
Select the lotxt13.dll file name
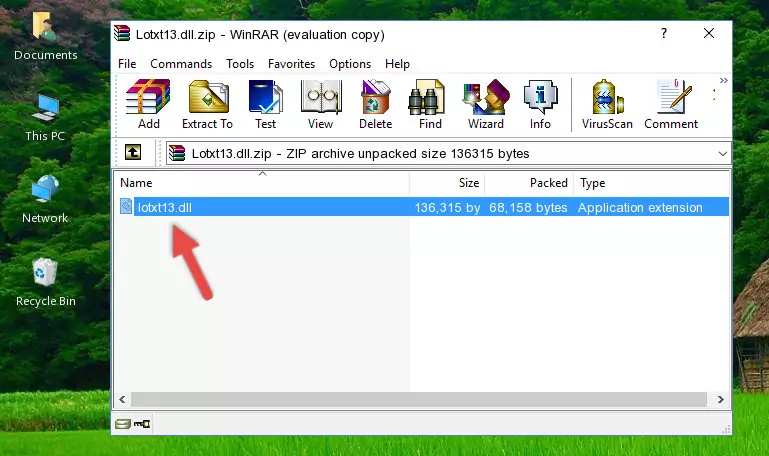coord(165,207)
